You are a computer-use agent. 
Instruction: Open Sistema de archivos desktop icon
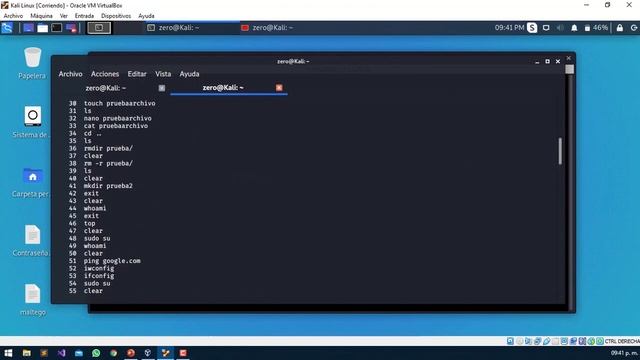coord(32,122)
